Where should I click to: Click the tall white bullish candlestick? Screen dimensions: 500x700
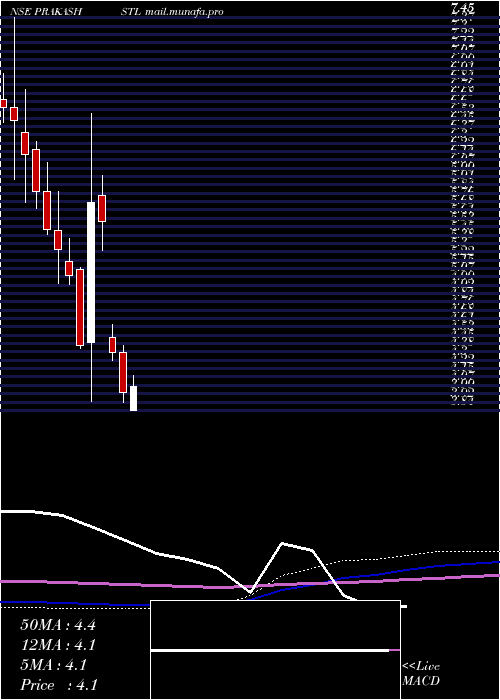[91, 272]
